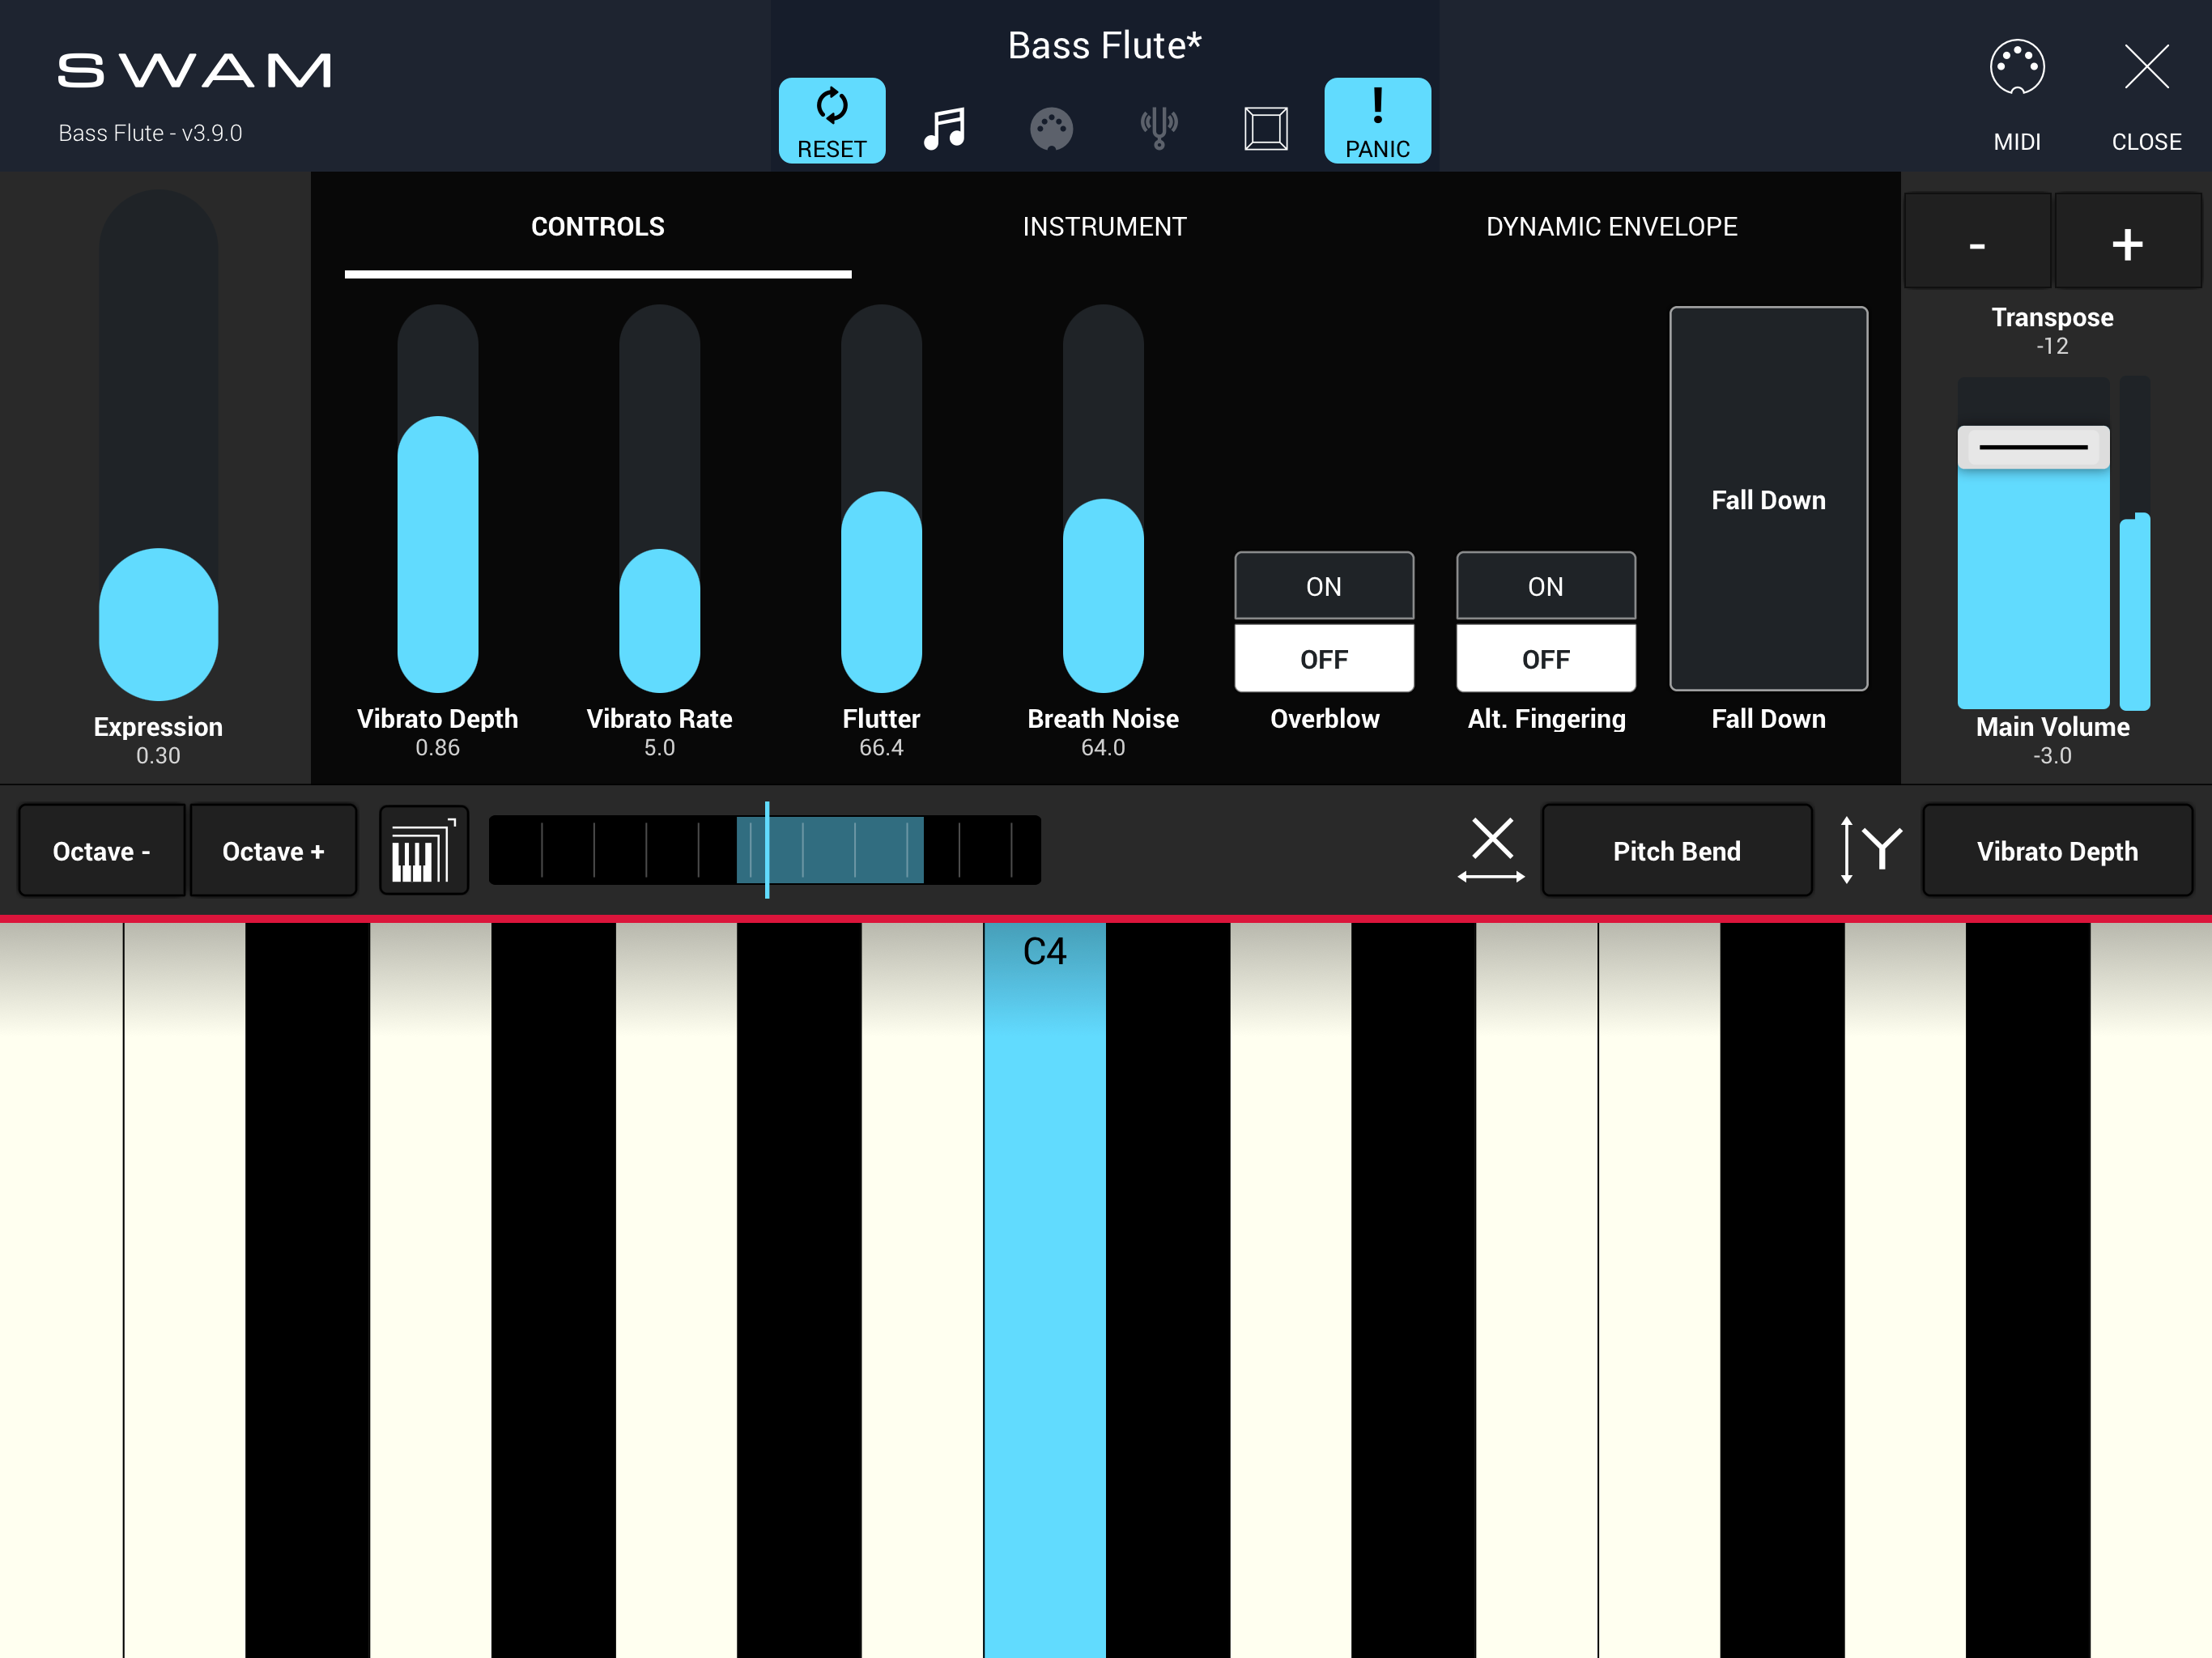Click the keyboard range overview strip
Image resolution: width=2212 pixels, height=1658 pixels.
765,850
